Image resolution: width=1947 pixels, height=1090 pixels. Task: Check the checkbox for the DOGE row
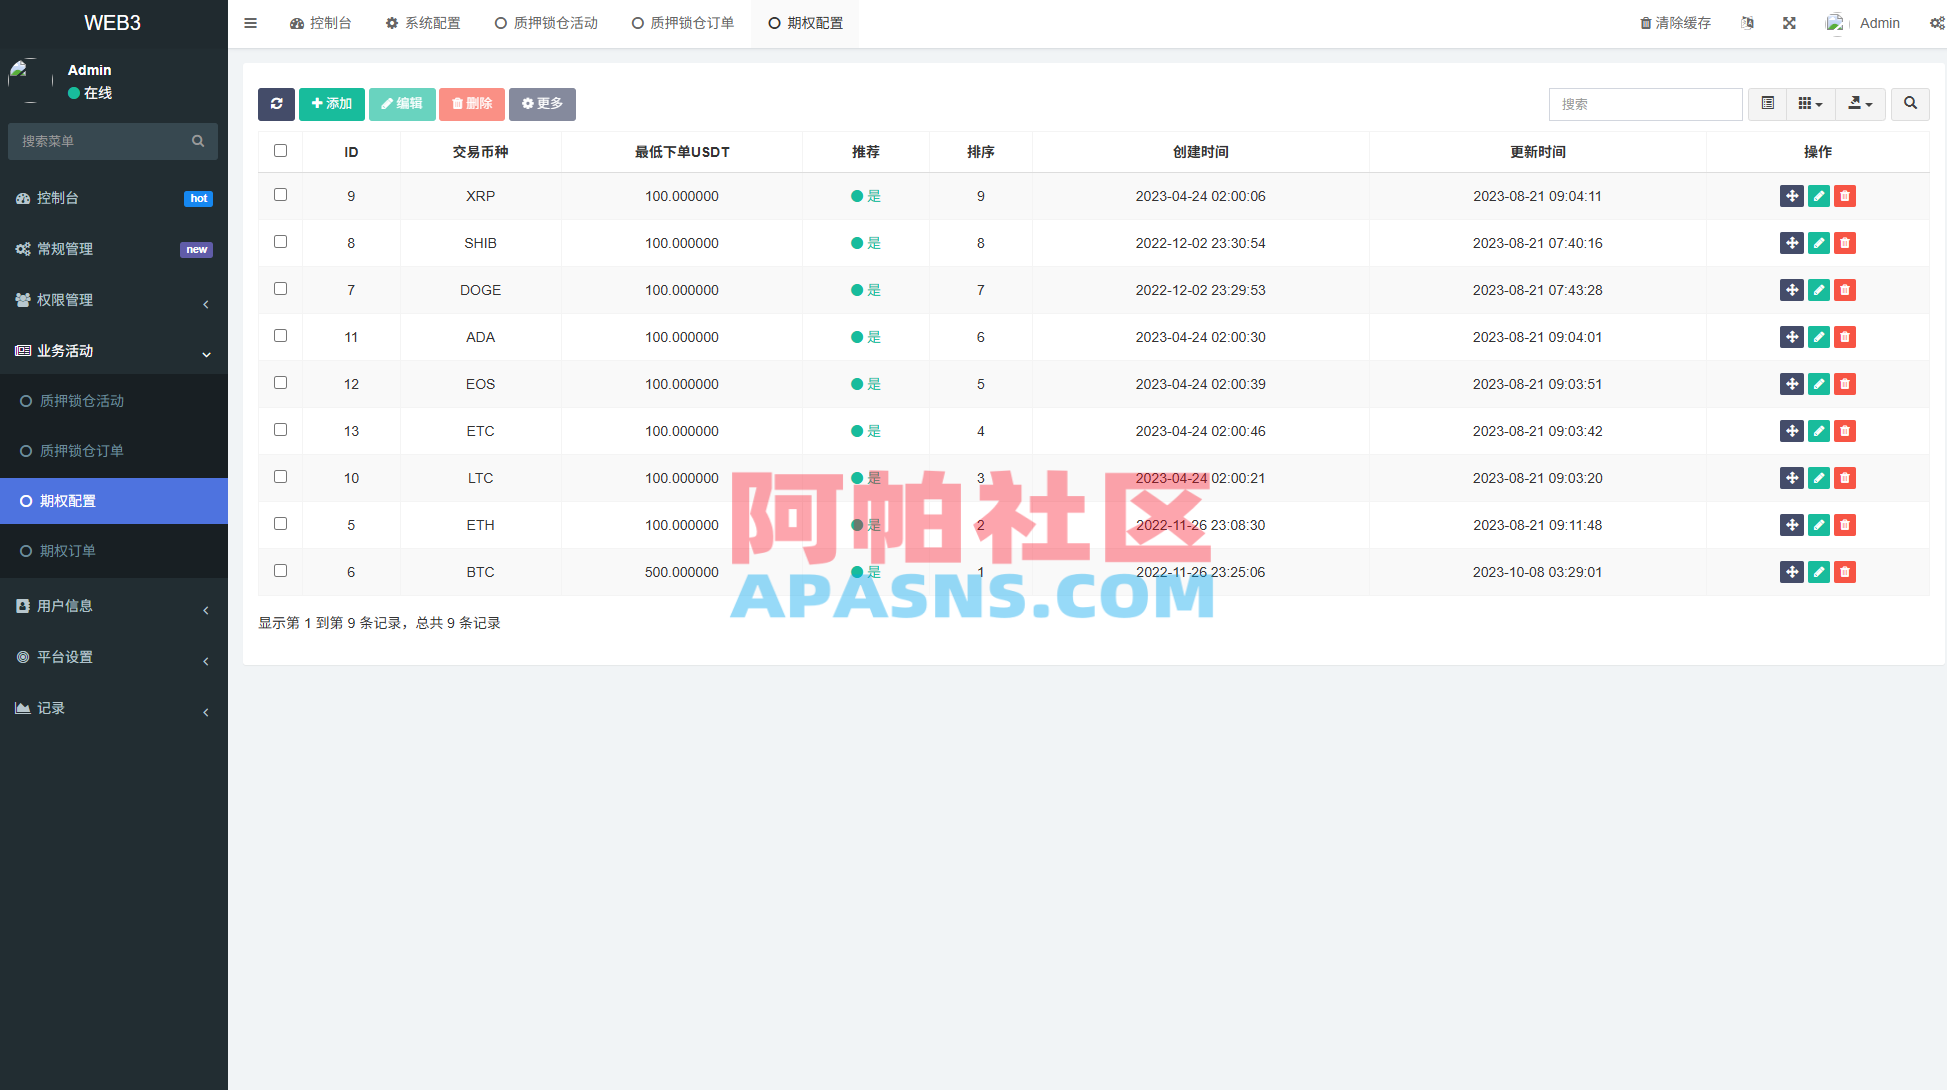[x=280, y=289]
